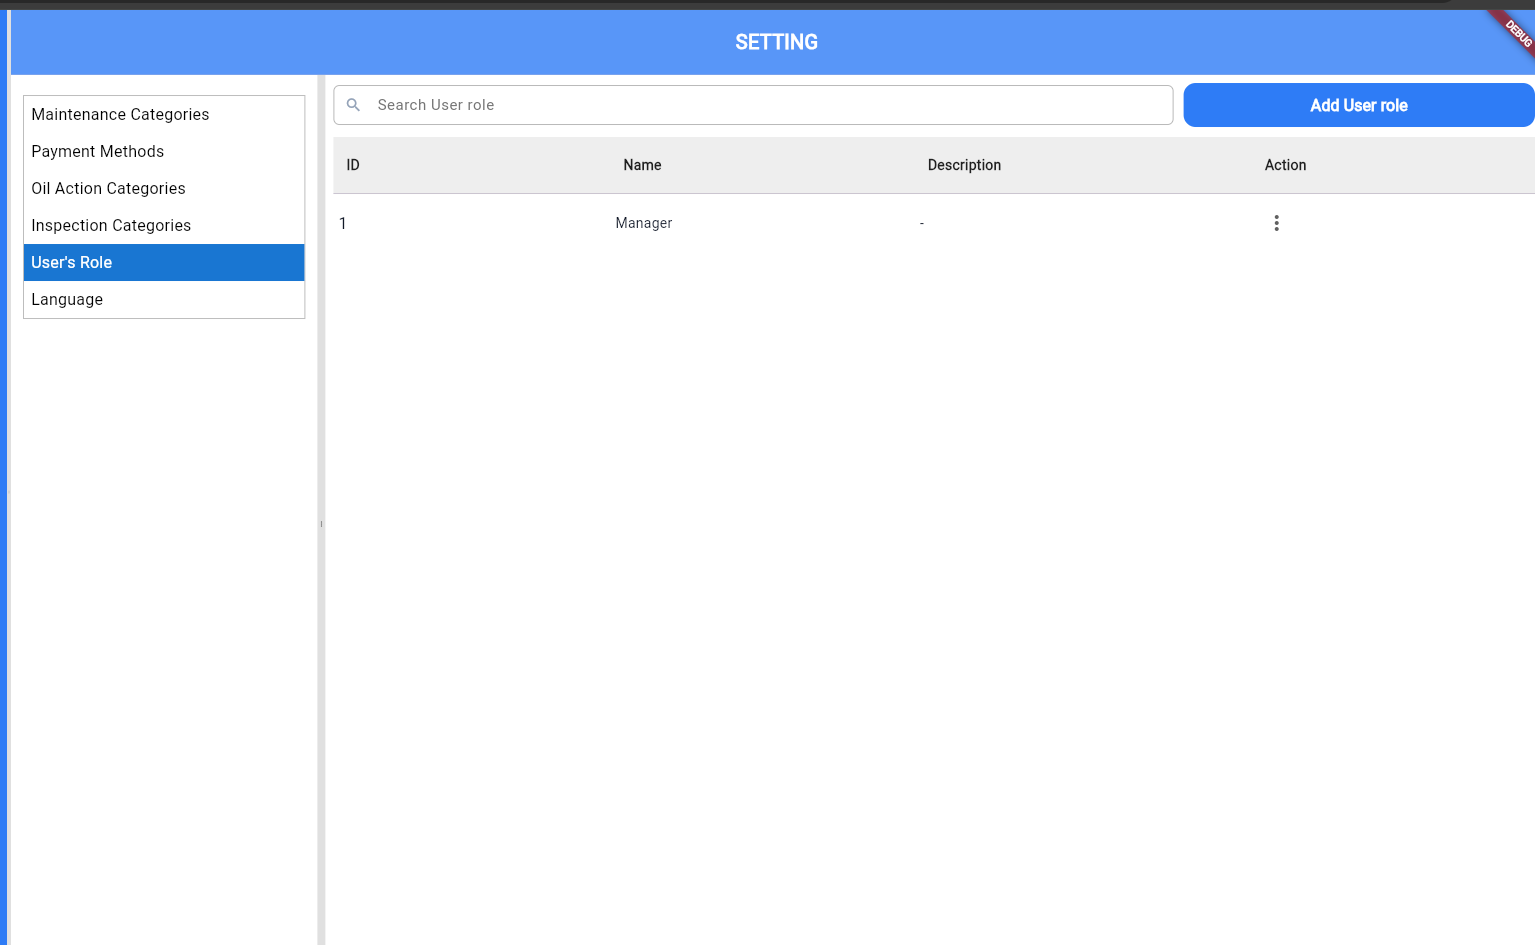This screenshot has height=945, width=1535.
Task: Click the magnifier search icon
Action: coord(353,105)
